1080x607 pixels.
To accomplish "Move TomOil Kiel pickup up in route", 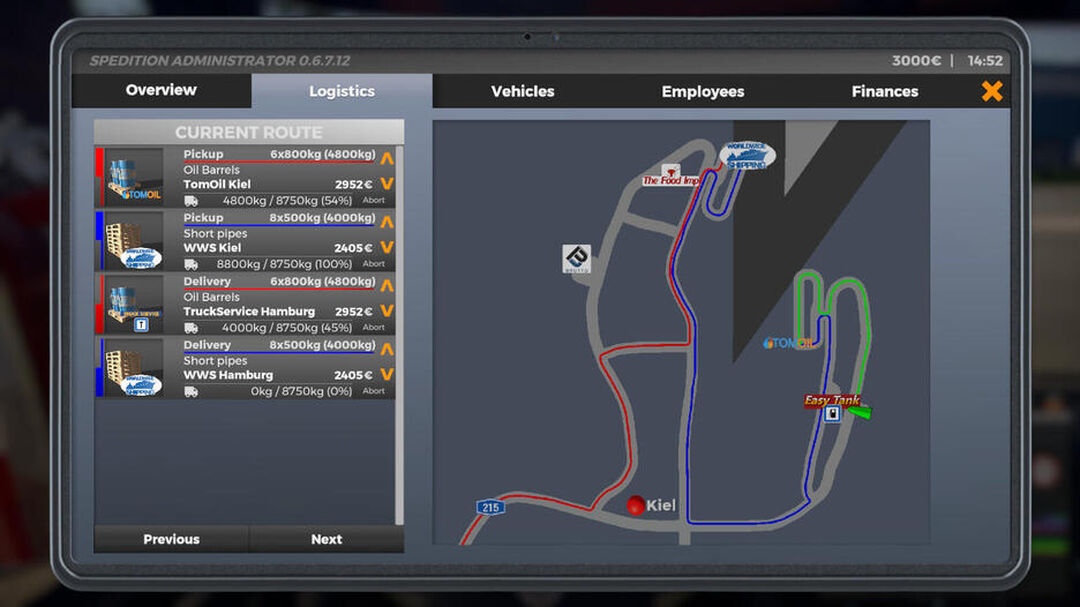I will click(x=387, y=158).
